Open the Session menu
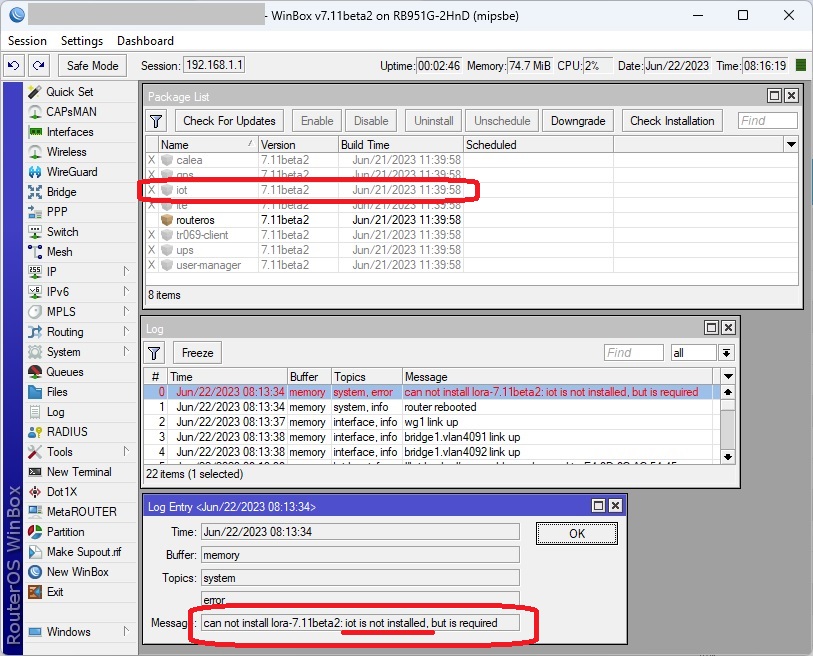The height and width of the screenshot is (656, 813). pos(27,41)
